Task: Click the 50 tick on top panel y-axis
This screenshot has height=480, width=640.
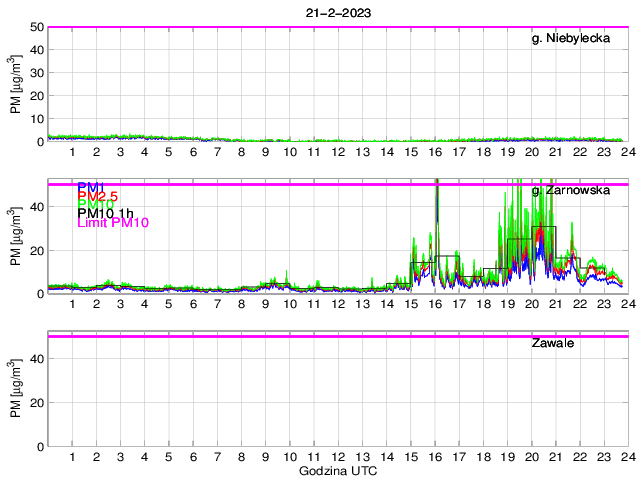Action: click(x=37, y=27)
